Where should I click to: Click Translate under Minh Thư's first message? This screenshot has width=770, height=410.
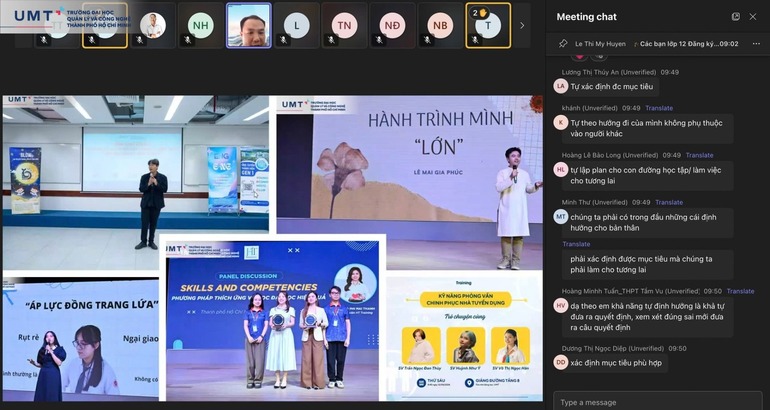pos(576,244)
